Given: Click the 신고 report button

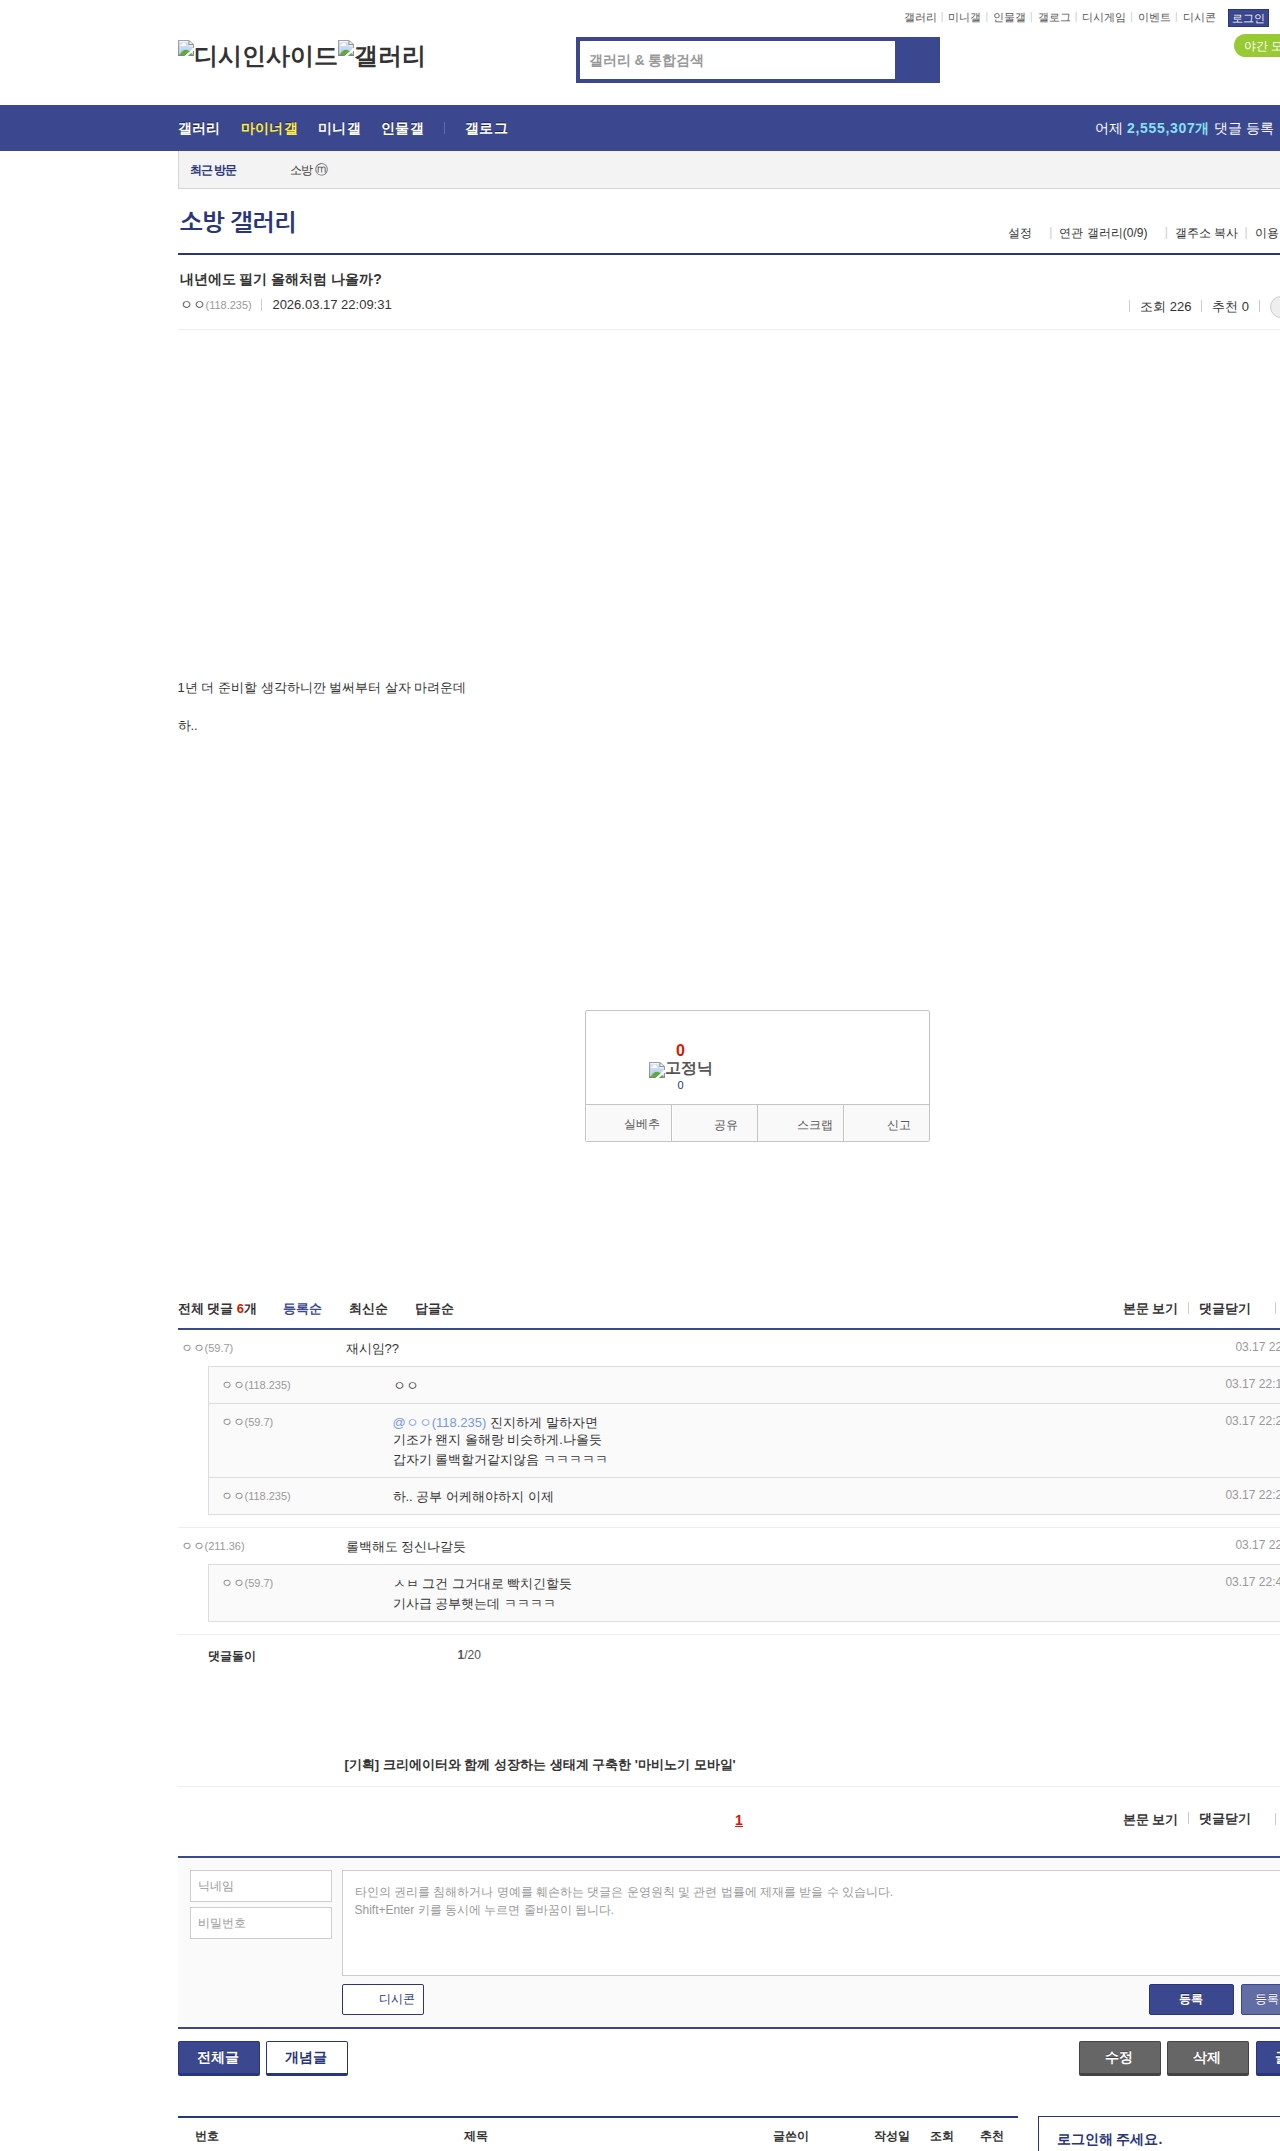Looking at the screenshot, I should [887, 1124].
